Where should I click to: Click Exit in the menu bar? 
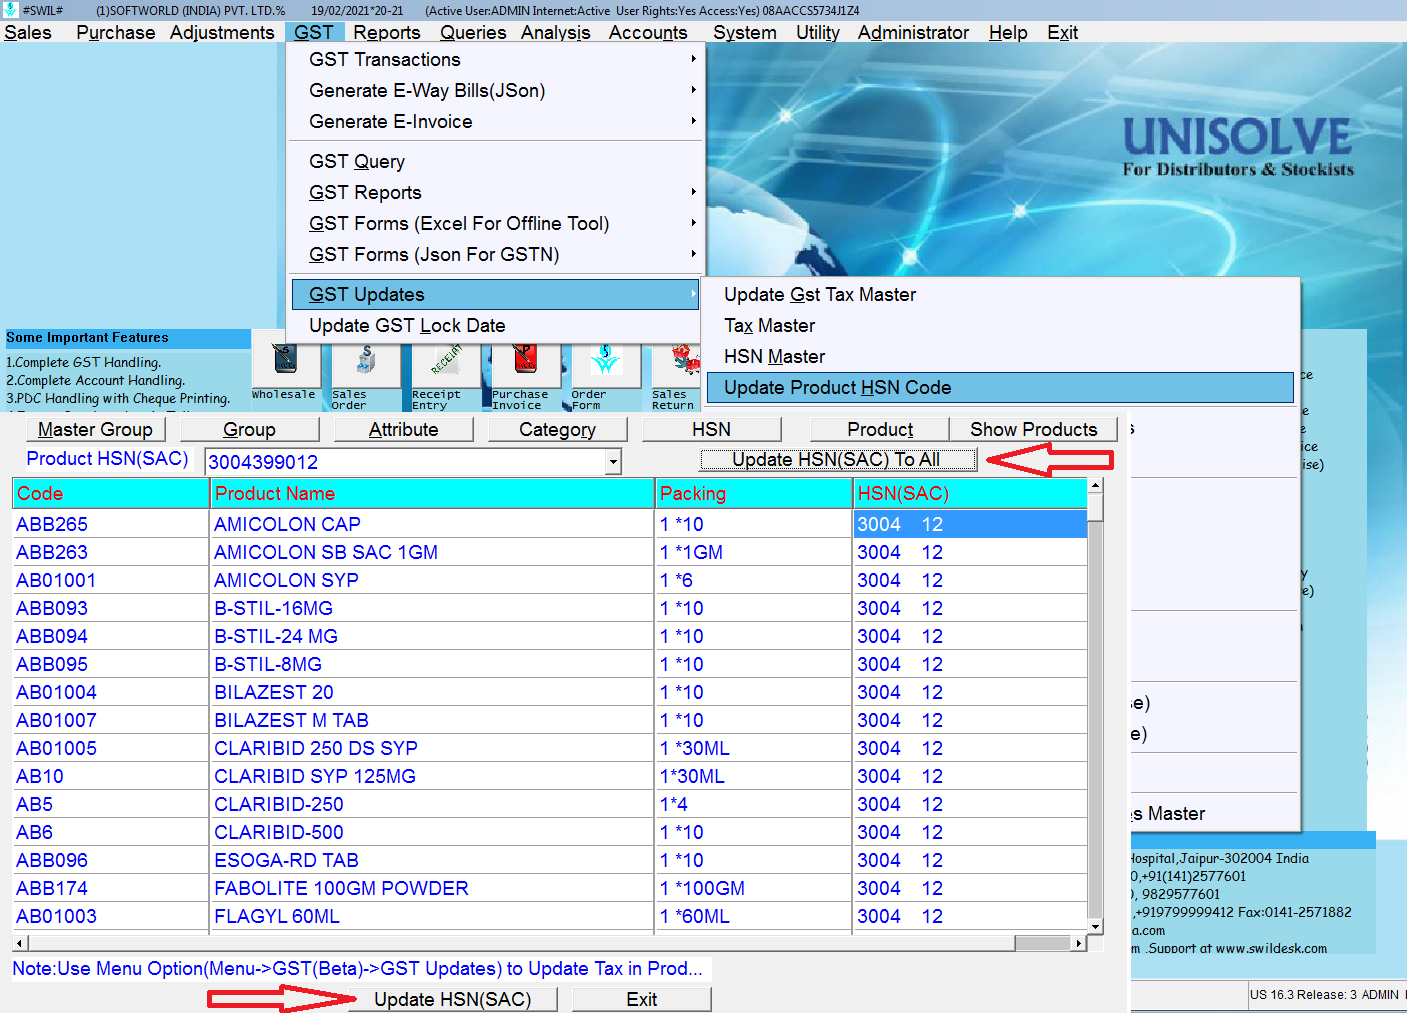pos(1062,32)
